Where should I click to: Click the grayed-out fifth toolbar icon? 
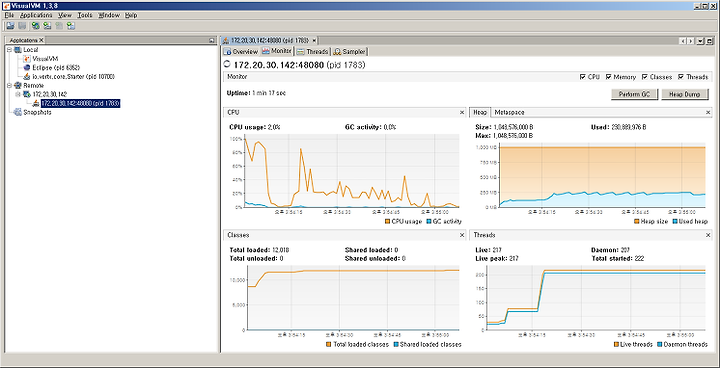59,26
